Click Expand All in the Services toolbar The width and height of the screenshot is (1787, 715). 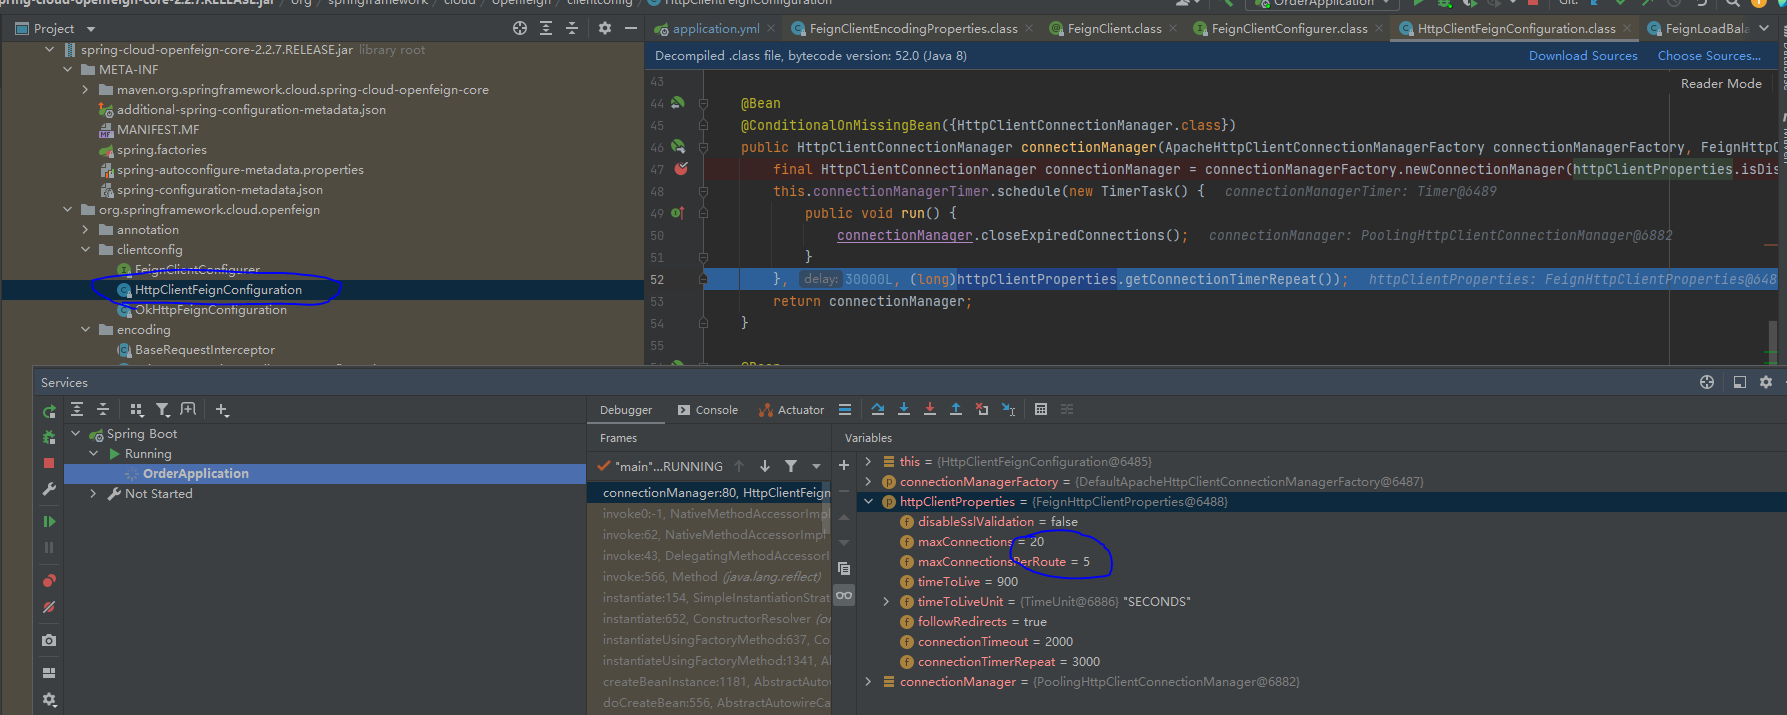click(77, 409)
